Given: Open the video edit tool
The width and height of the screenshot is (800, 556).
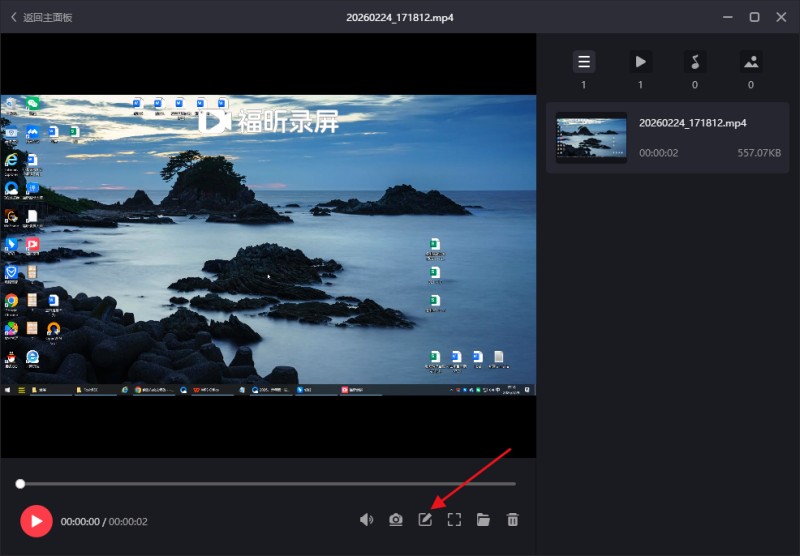Looking at the screenshot, I should pyautogui.click(x=425, y=520).
